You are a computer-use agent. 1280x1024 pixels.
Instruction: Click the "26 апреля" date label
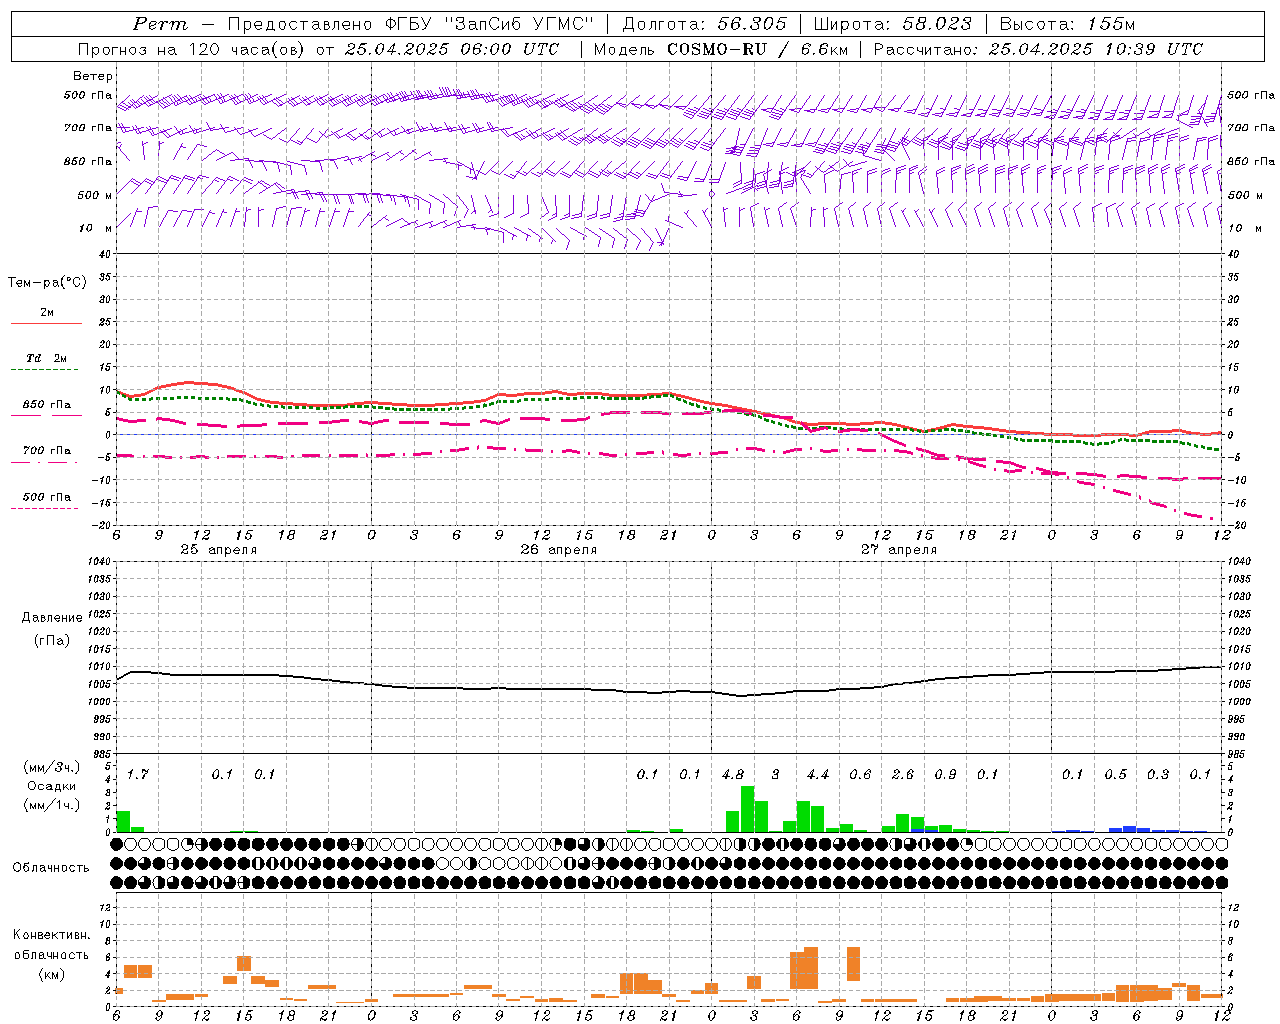[x=558, y=550]
